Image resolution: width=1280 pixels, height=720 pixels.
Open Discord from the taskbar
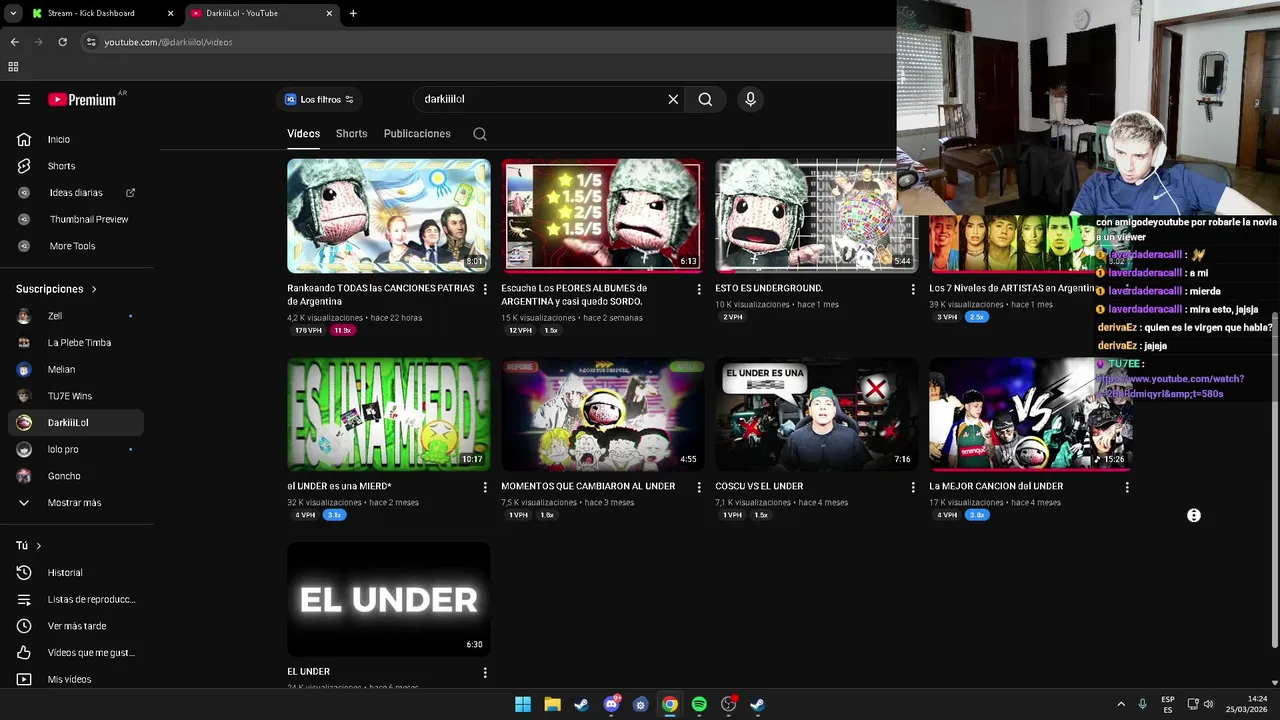611,704
